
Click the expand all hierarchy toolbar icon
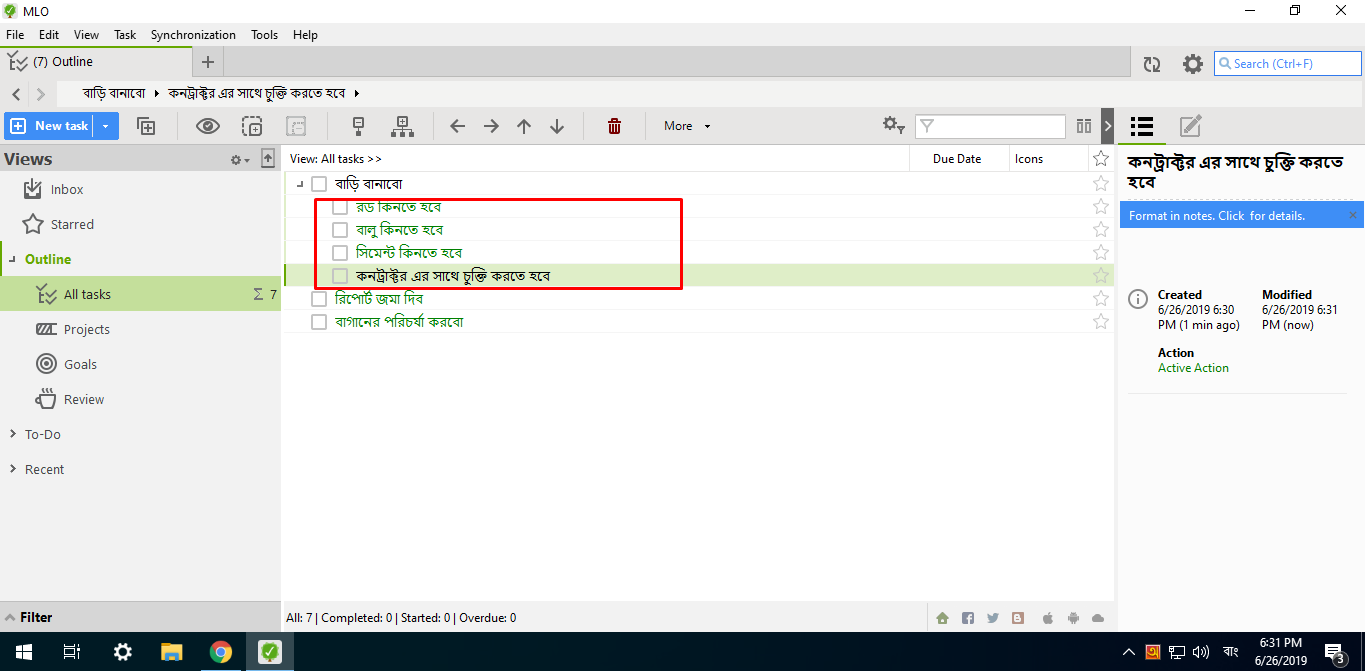[x=402, y=126]
